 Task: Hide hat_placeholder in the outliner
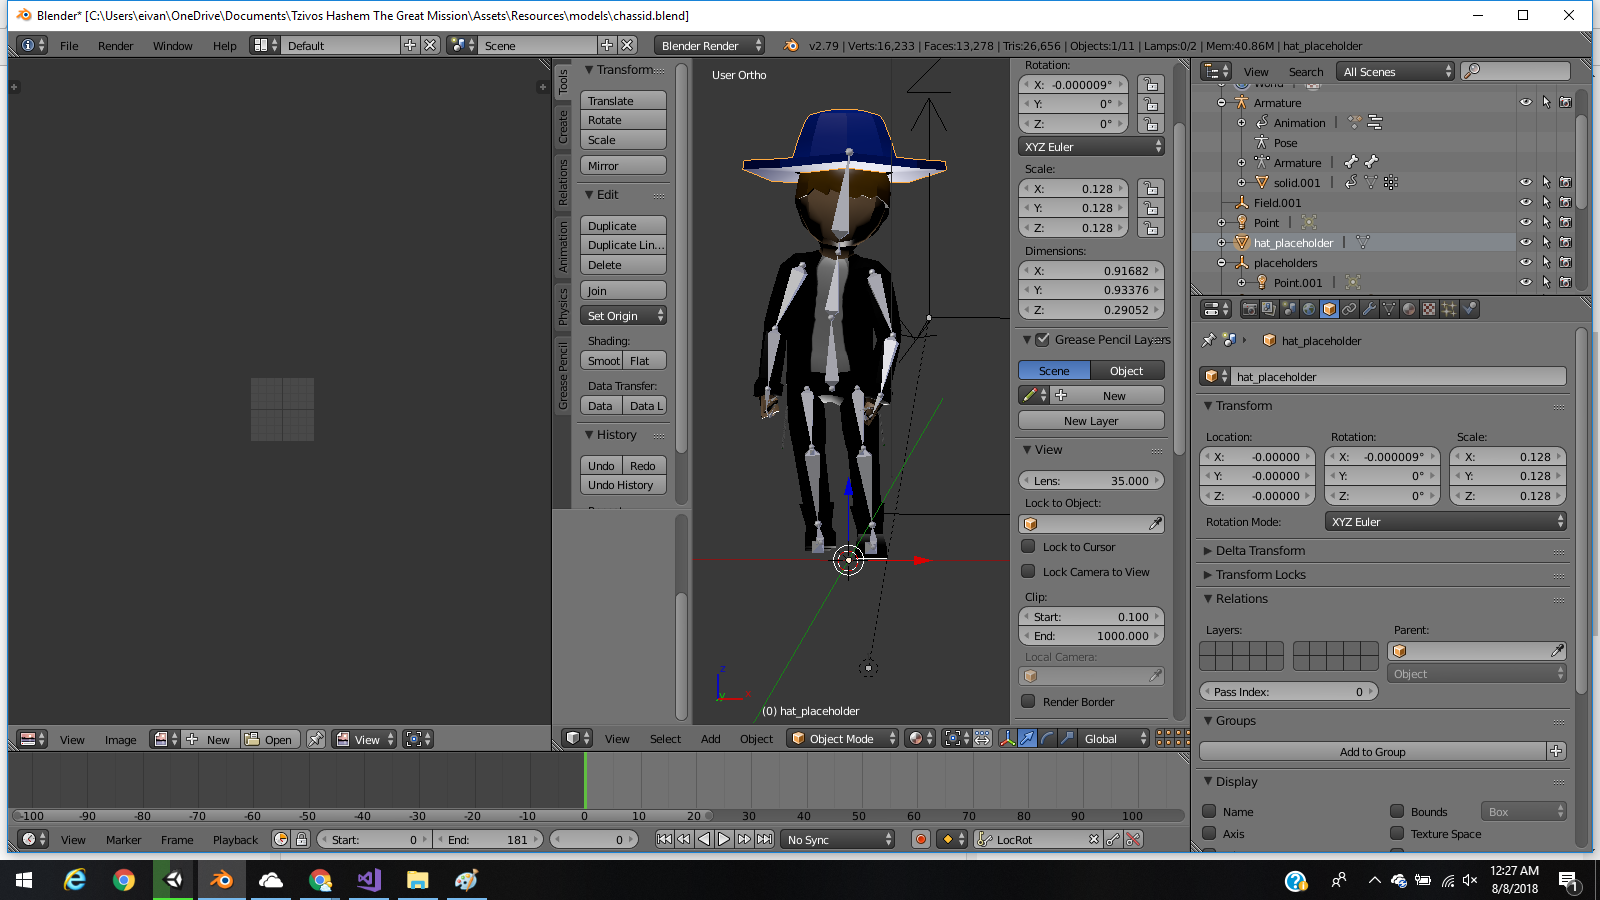point(1525,242)
